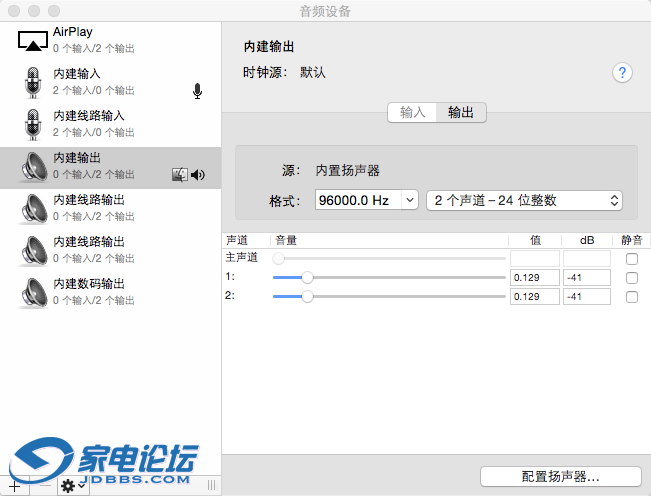
Task: Click the default input microphone indicator
Action: click(x=198, y=91)
